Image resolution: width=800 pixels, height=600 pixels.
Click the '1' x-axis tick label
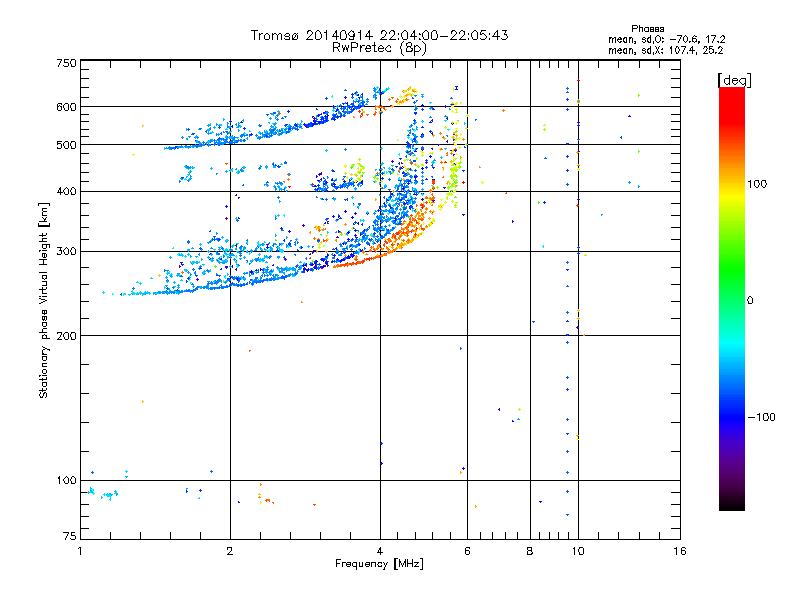pos(80,551)
